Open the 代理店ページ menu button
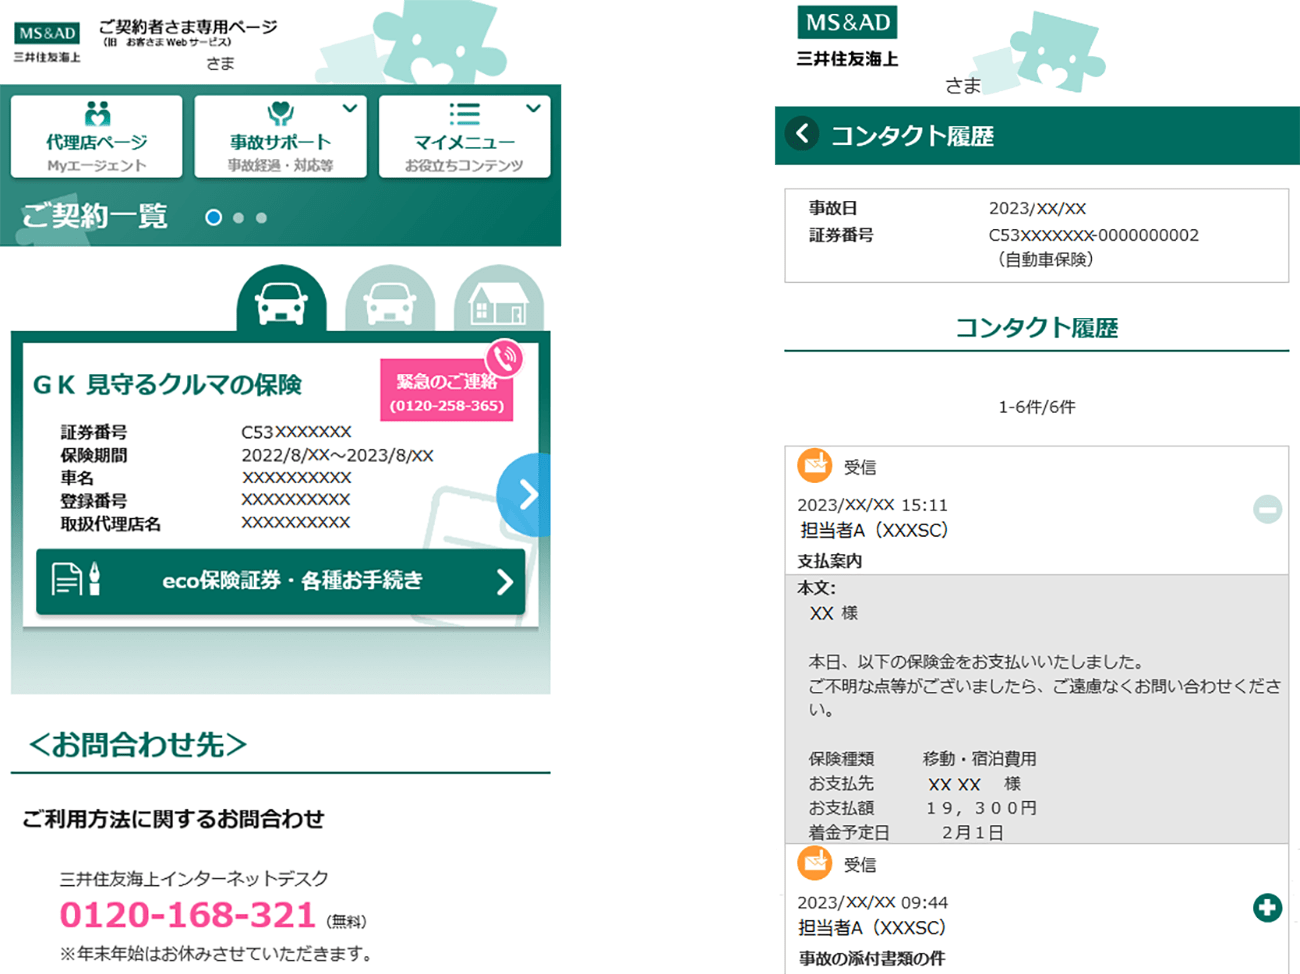This screenshot has height=974, width=1300. click(x=97, y=136)
